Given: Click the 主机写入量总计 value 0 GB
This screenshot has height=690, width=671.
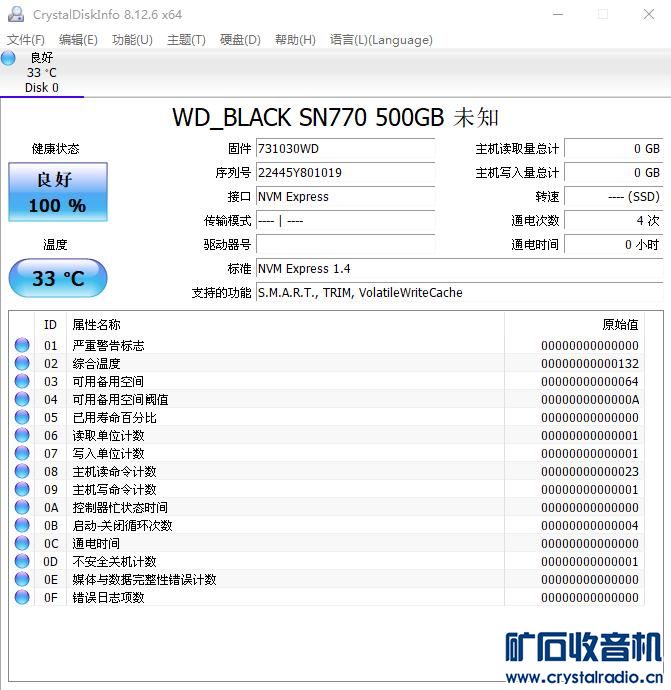Looking at the screenshot, I should [613, 172].
